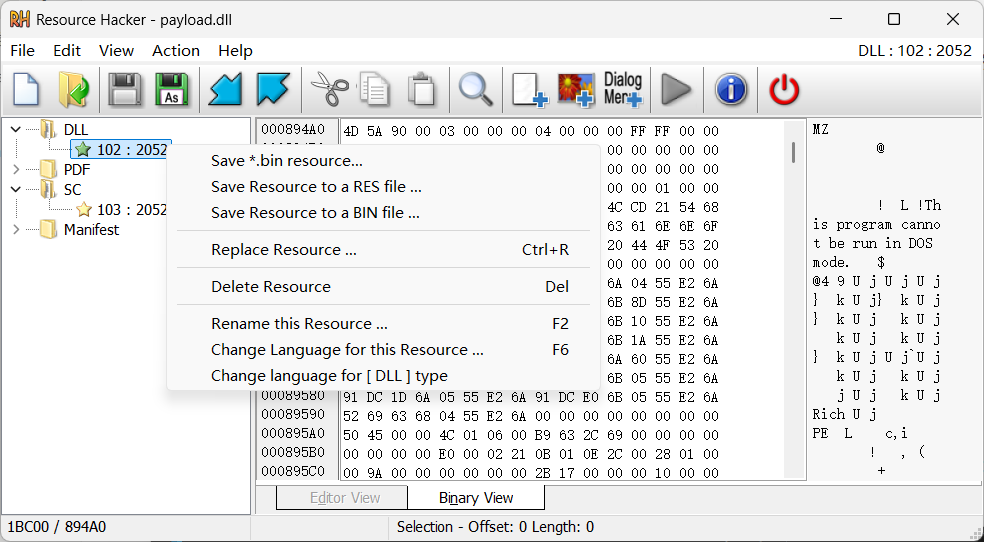Select the SC folder node
984x542 pixels.
61,189
